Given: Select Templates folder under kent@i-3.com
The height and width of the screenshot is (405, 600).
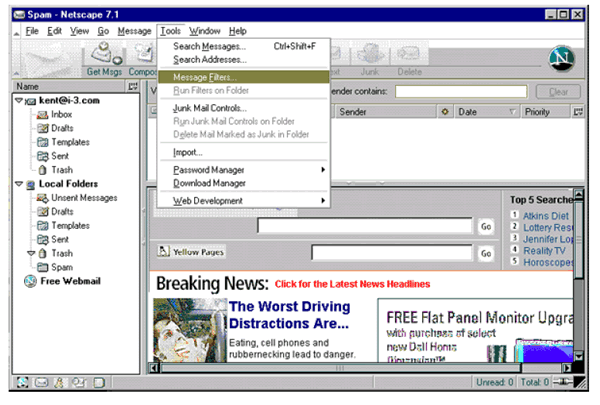Looking at the screenshot, I should (x=70, y=142).
